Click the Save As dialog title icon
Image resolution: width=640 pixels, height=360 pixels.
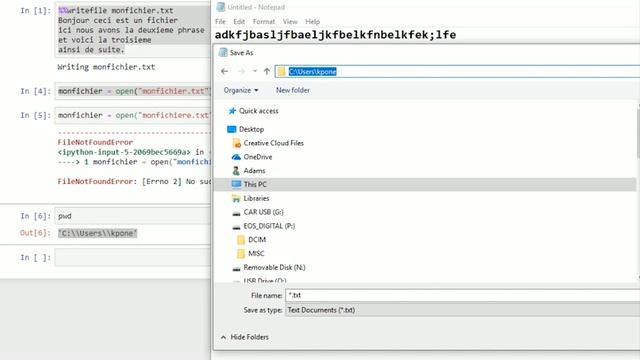coord(223,53)
